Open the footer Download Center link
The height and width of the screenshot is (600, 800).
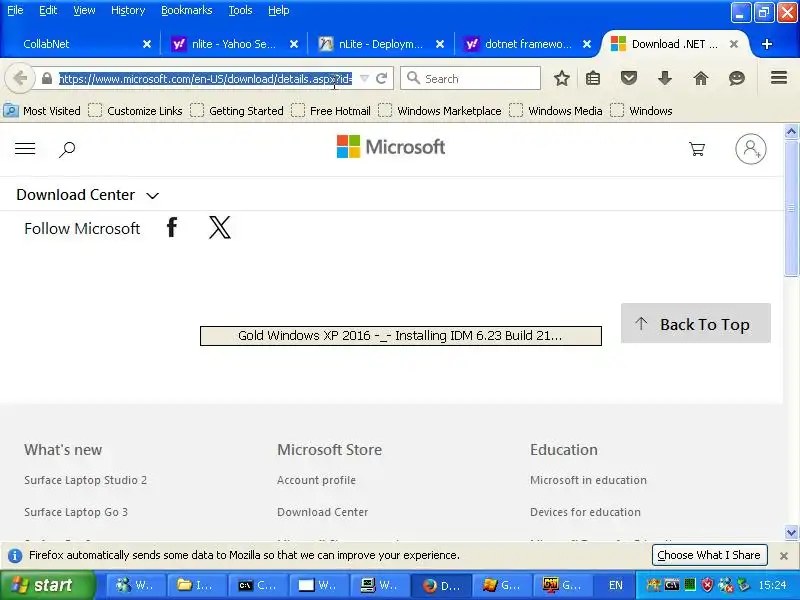tap(322, 512)
